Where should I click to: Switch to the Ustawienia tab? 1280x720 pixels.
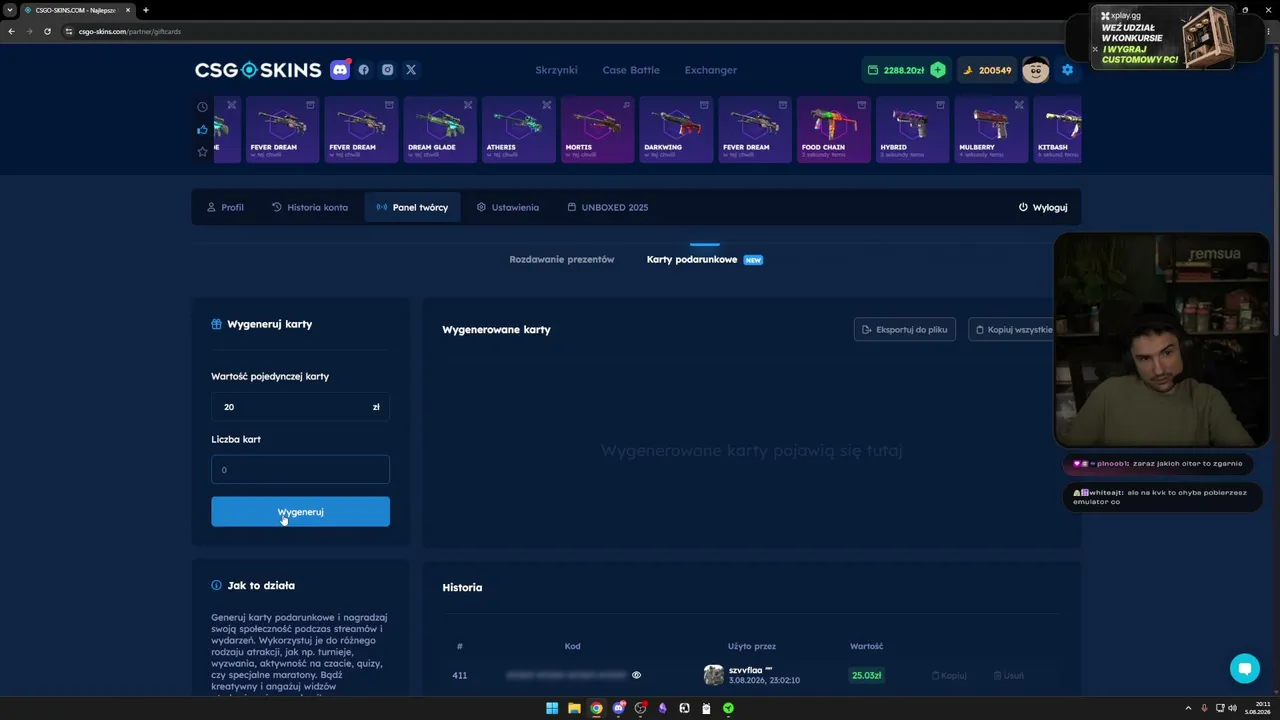pos(507,207)
